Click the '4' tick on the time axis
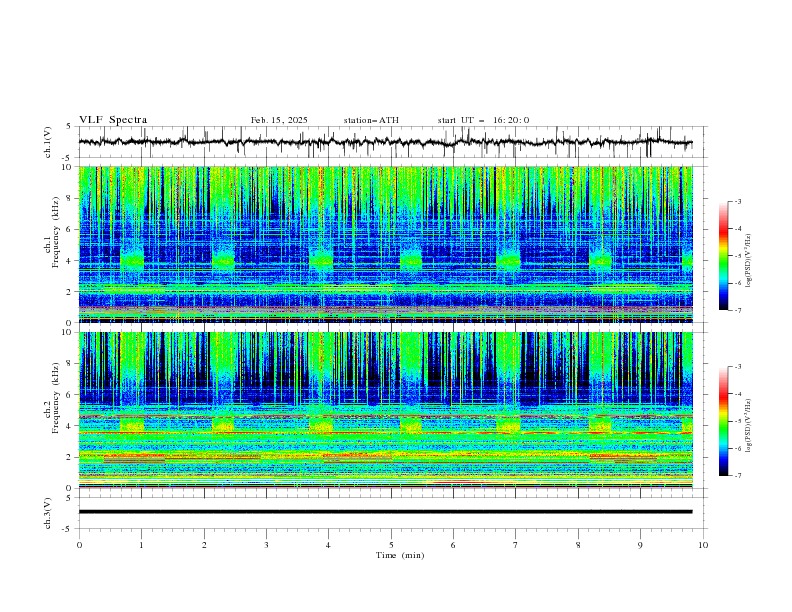This screenshot has height=612, width=792. (x=328, y=545)
